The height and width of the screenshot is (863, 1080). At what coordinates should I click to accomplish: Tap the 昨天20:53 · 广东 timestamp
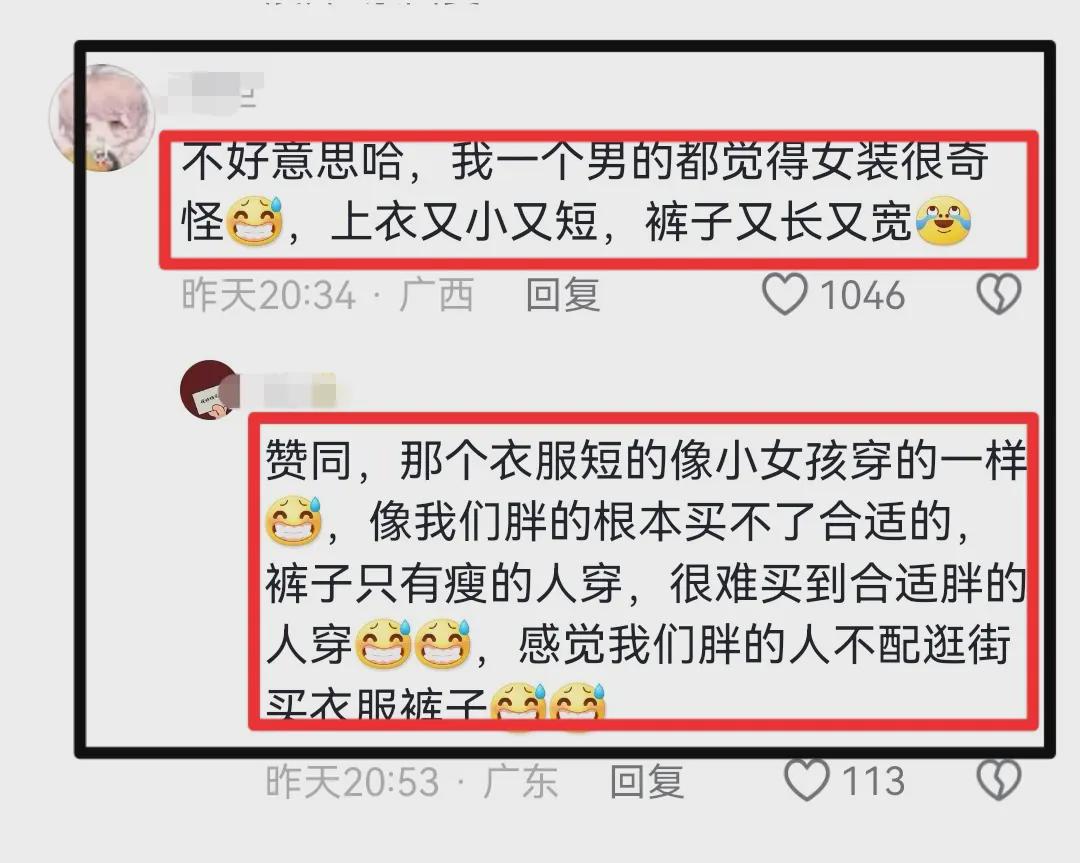tap(412, 781)
